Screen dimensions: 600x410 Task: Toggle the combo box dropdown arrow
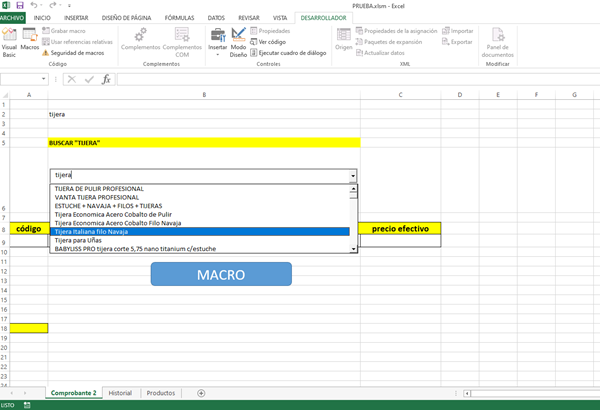[353, 176]
